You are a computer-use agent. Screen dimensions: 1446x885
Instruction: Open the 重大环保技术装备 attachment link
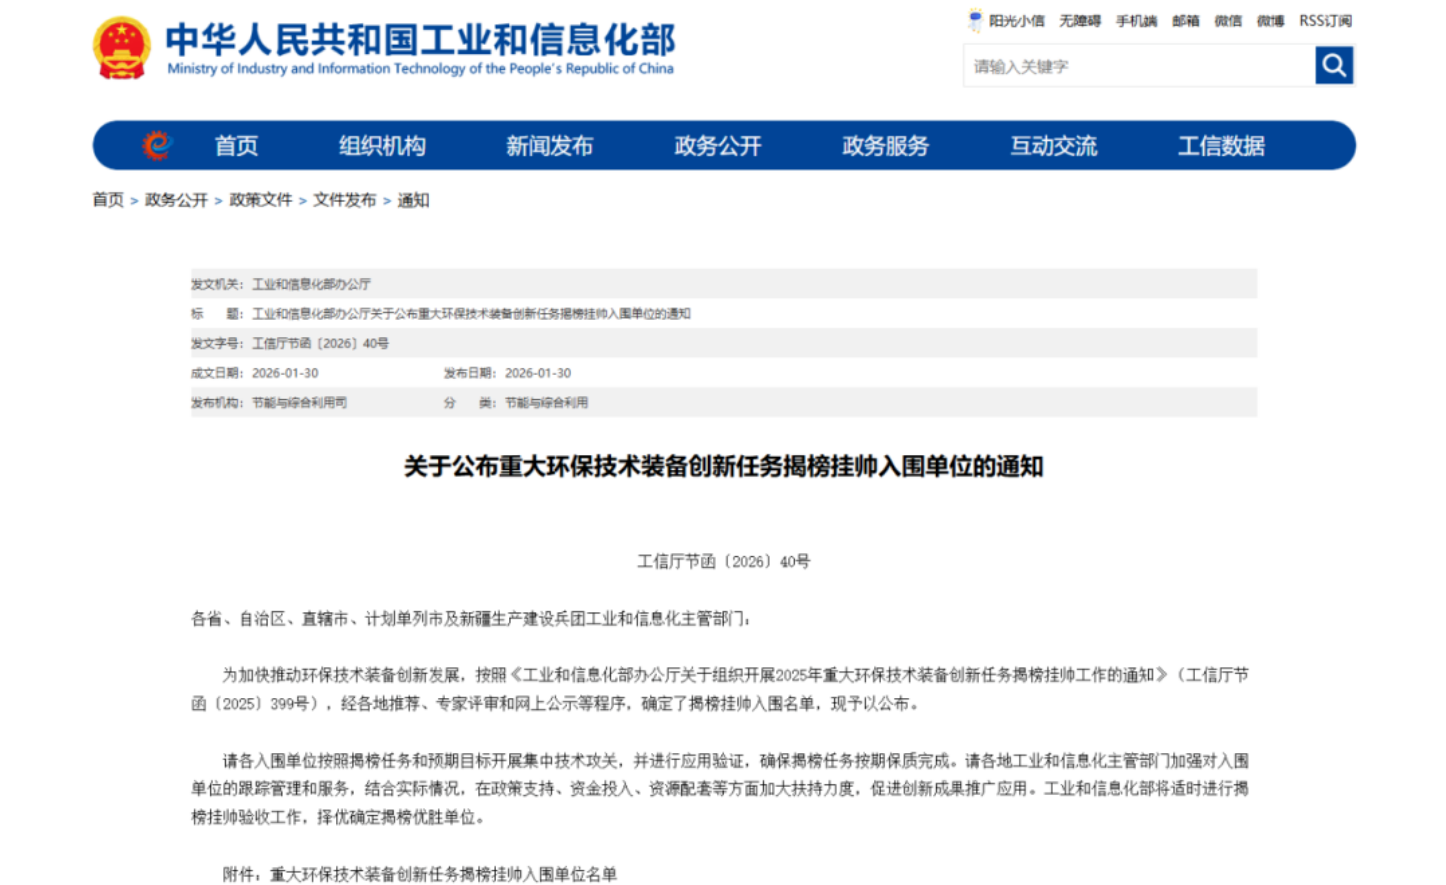tap(443, 874)
